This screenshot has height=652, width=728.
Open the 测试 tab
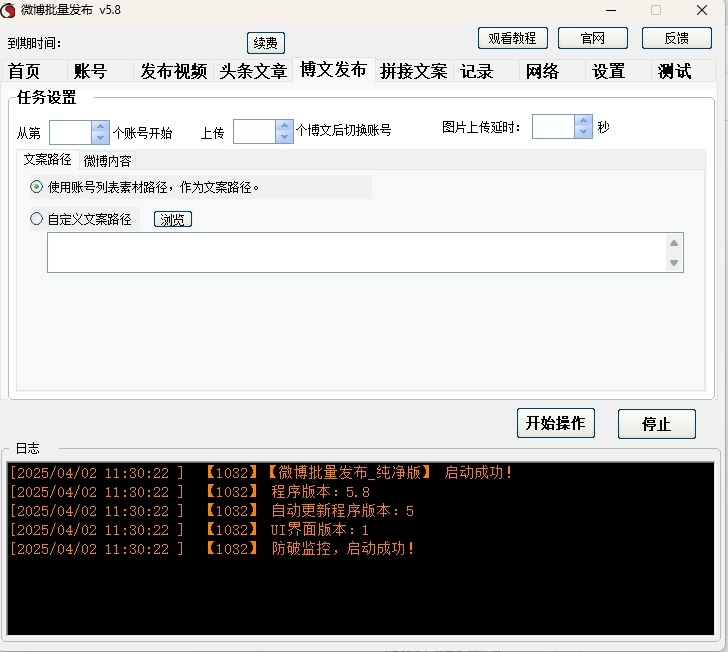pos(683,72)
